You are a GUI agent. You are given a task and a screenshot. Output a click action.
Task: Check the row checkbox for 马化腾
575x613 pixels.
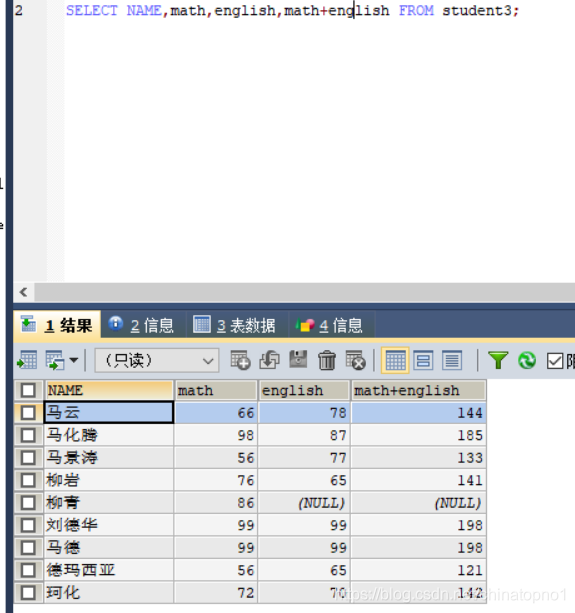point(28,435)
